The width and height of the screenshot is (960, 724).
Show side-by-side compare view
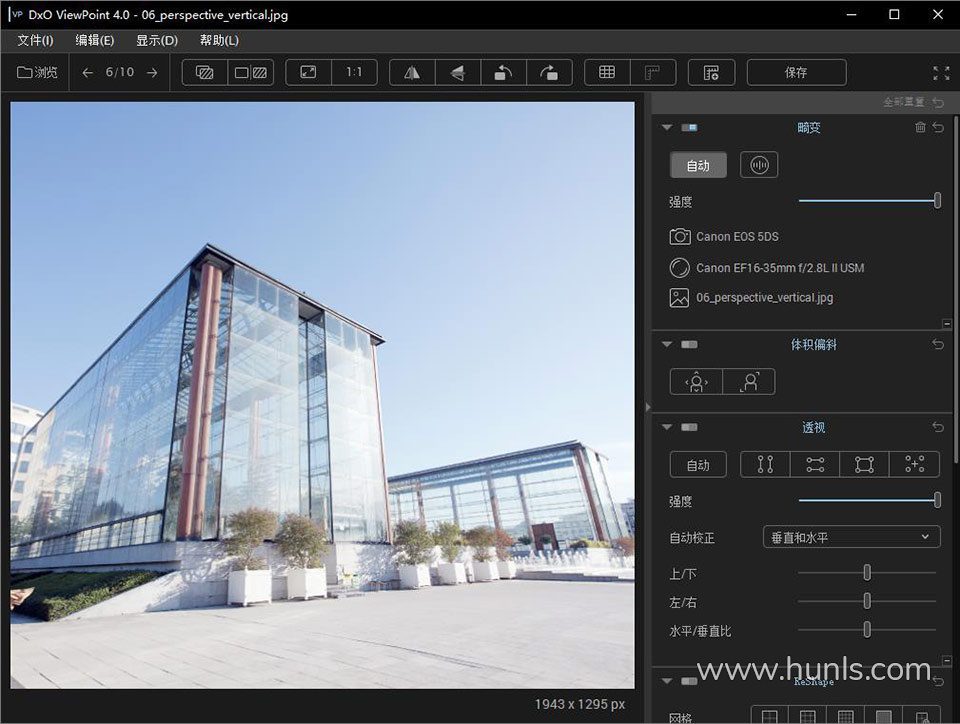[251, 72]
